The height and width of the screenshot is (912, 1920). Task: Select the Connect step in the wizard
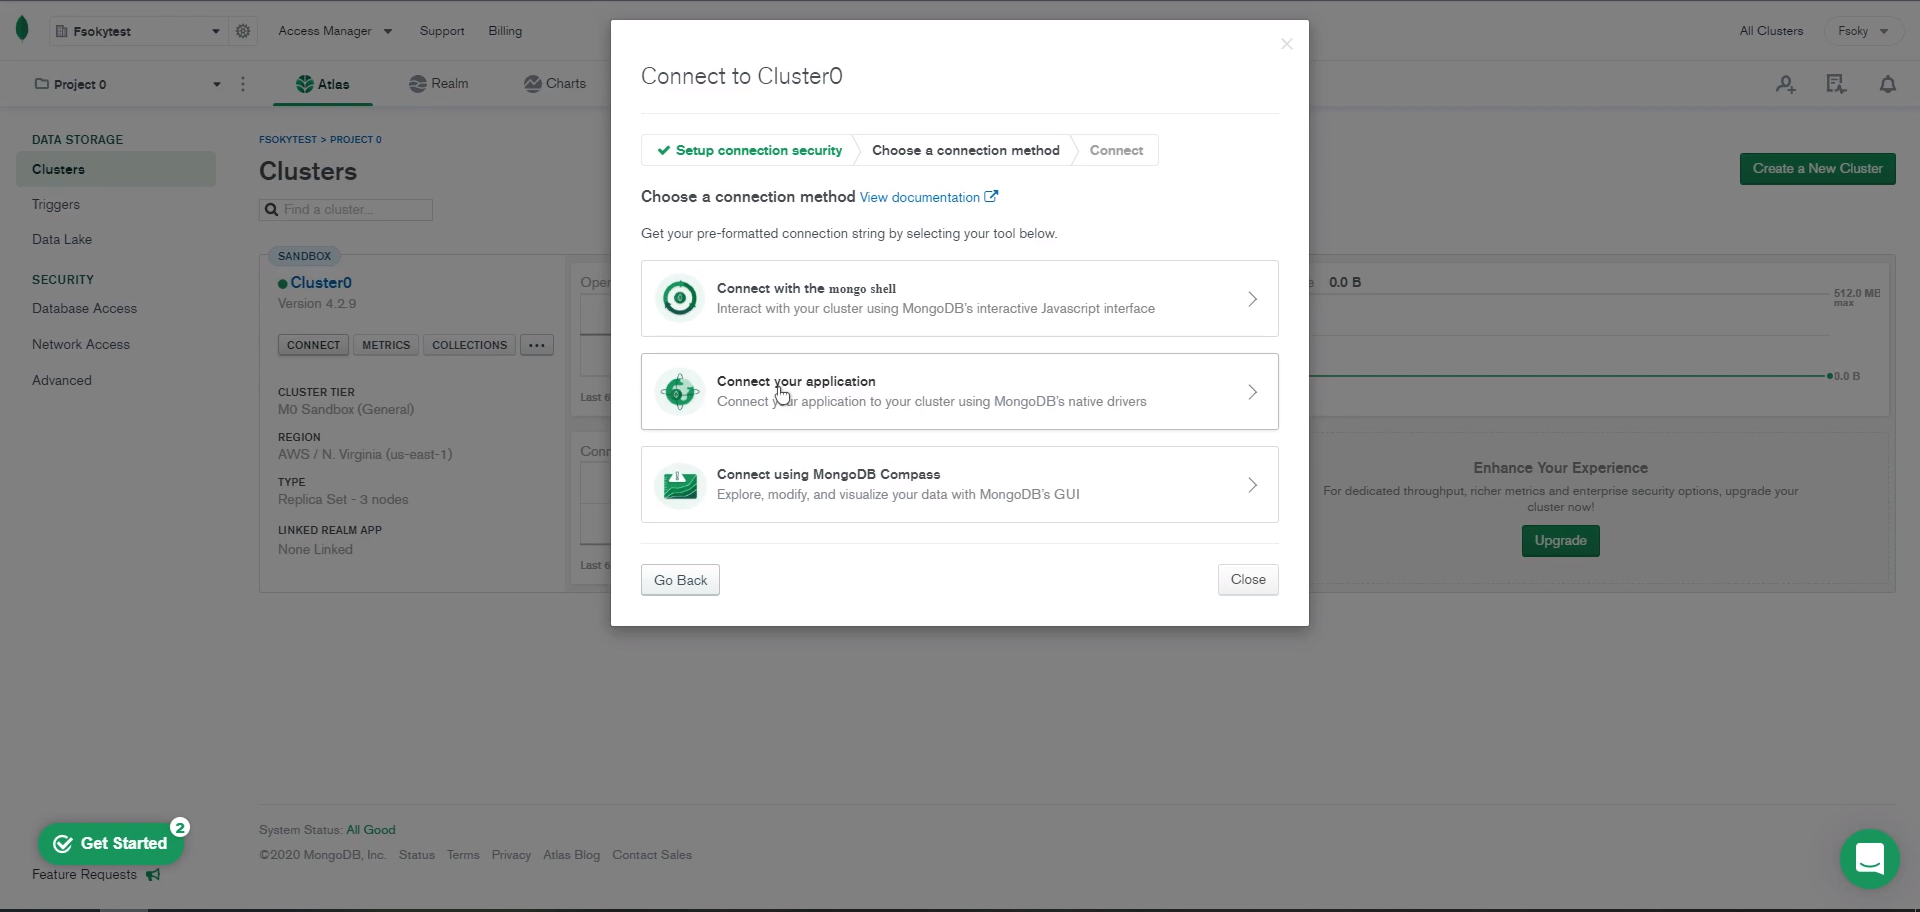1116,150
